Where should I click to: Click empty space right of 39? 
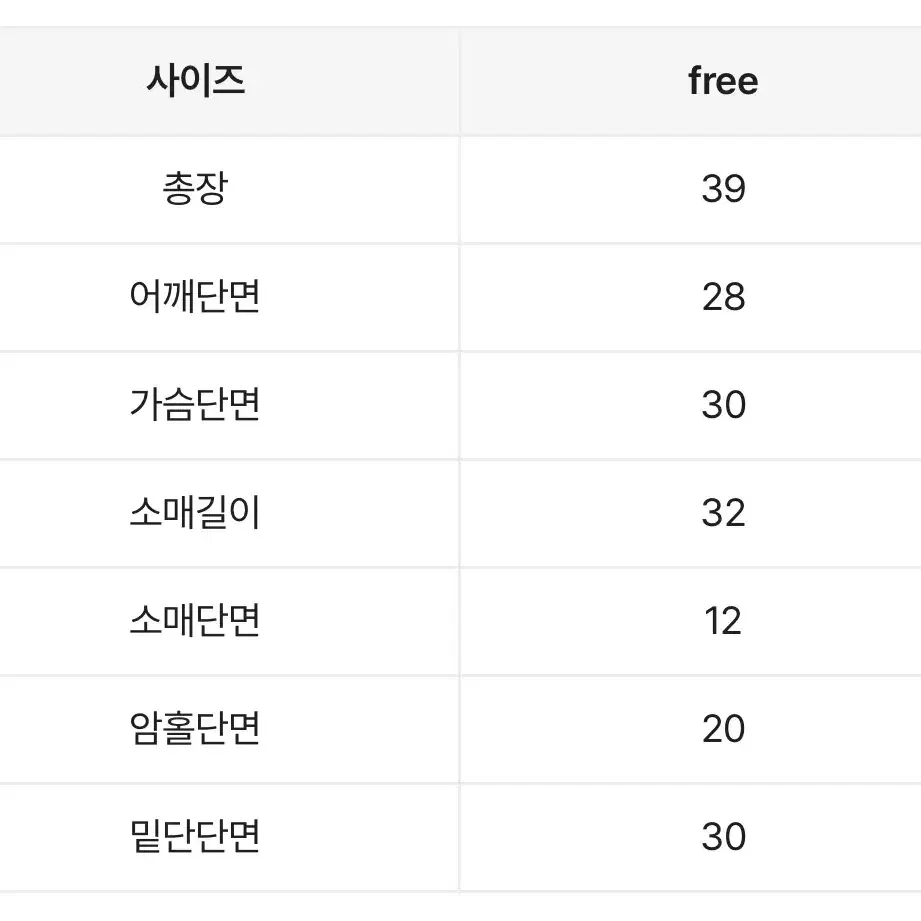click(x=834, y=189)
